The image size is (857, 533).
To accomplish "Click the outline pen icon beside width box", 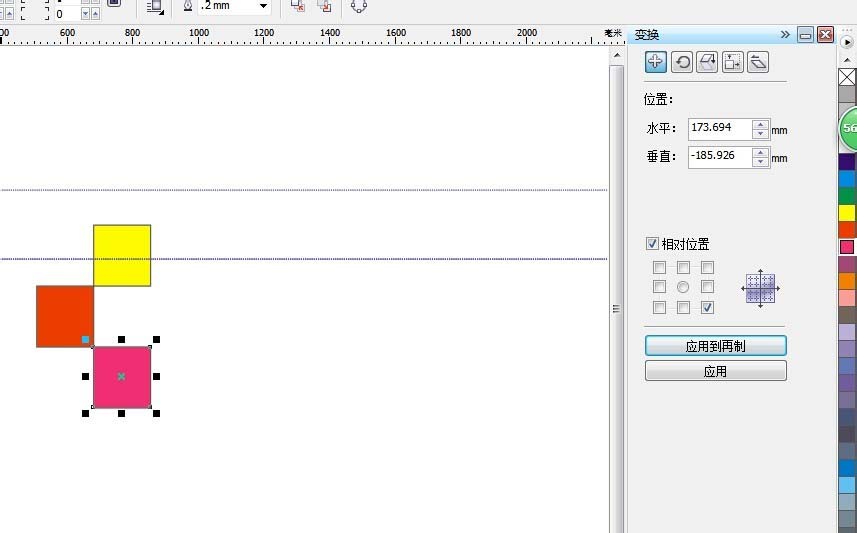I will pyautogui.click(x=188, y=6).
